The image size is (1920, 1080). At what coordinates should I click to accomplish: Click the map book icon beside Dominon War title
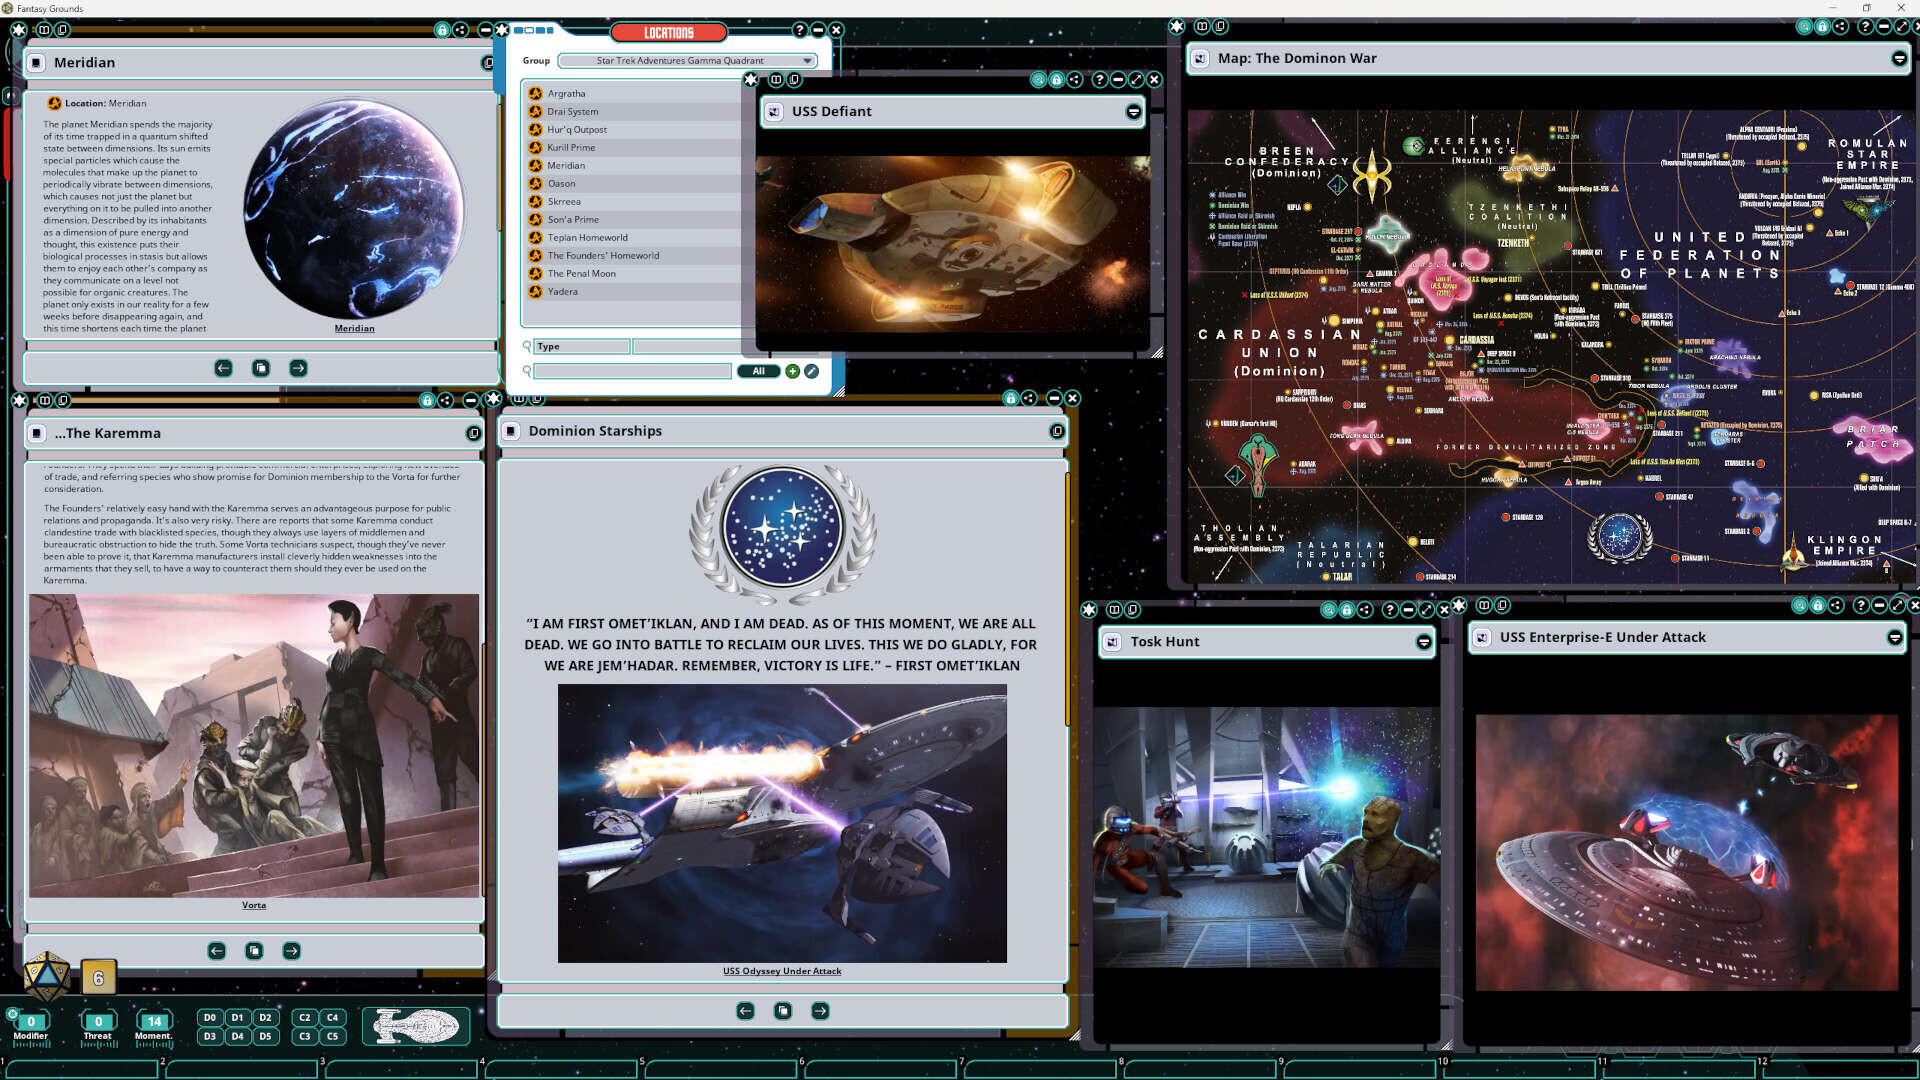coord(1199,59)
